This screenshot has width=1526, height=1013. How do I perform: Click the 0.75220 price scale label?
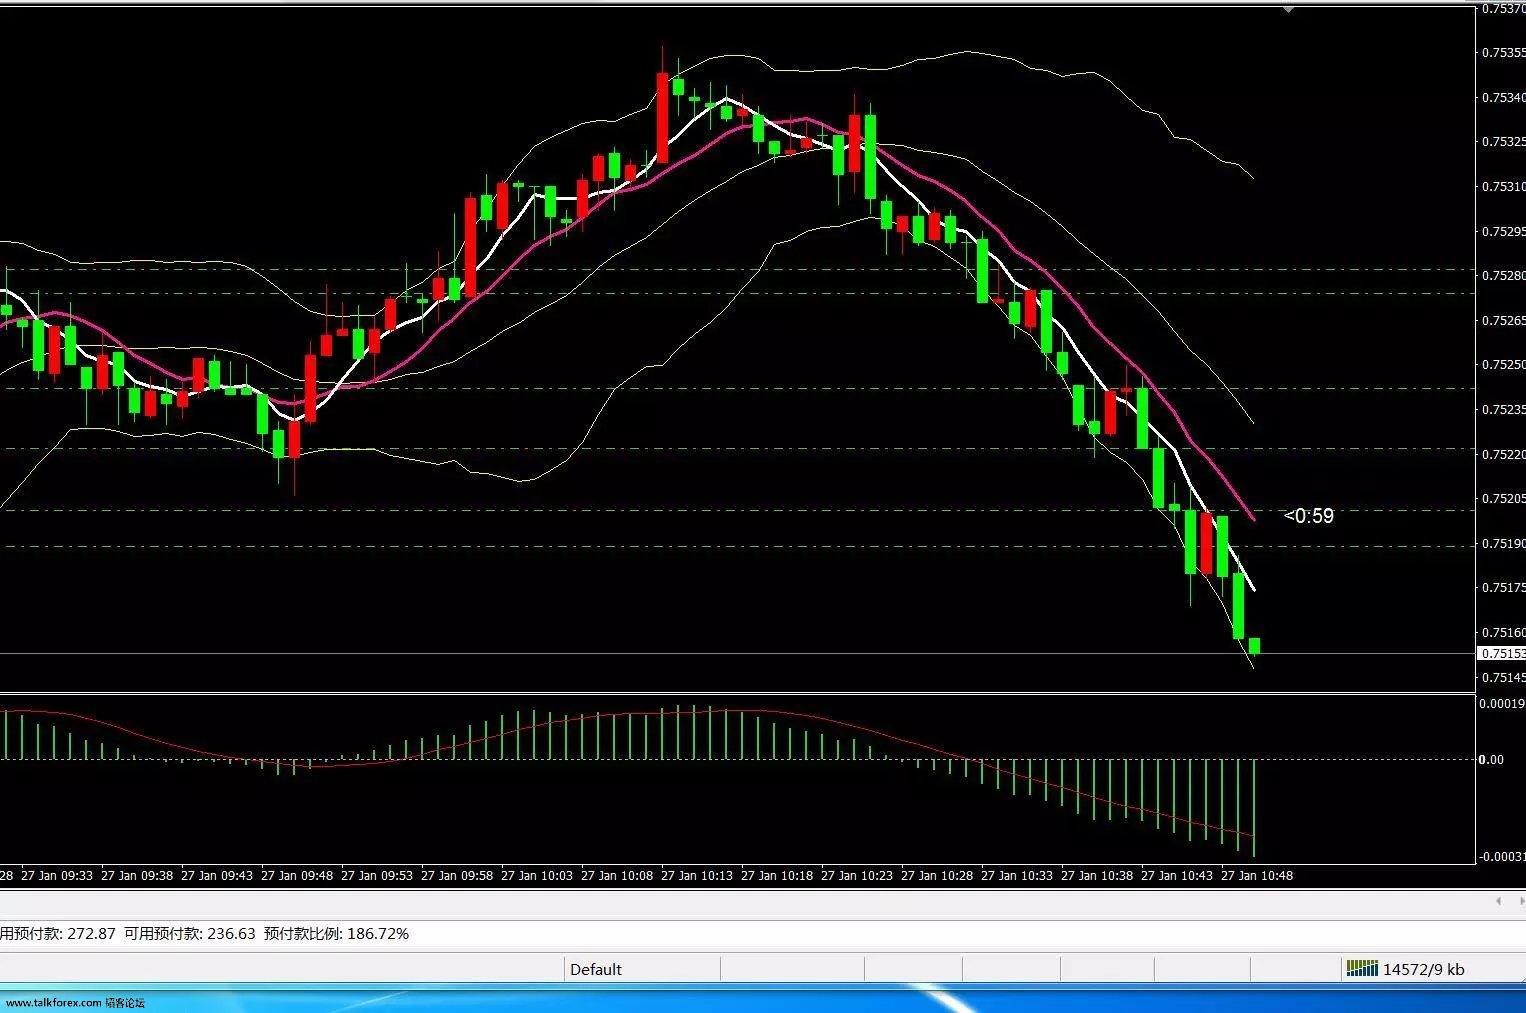pyautogui.click(x=1503, y=454)
